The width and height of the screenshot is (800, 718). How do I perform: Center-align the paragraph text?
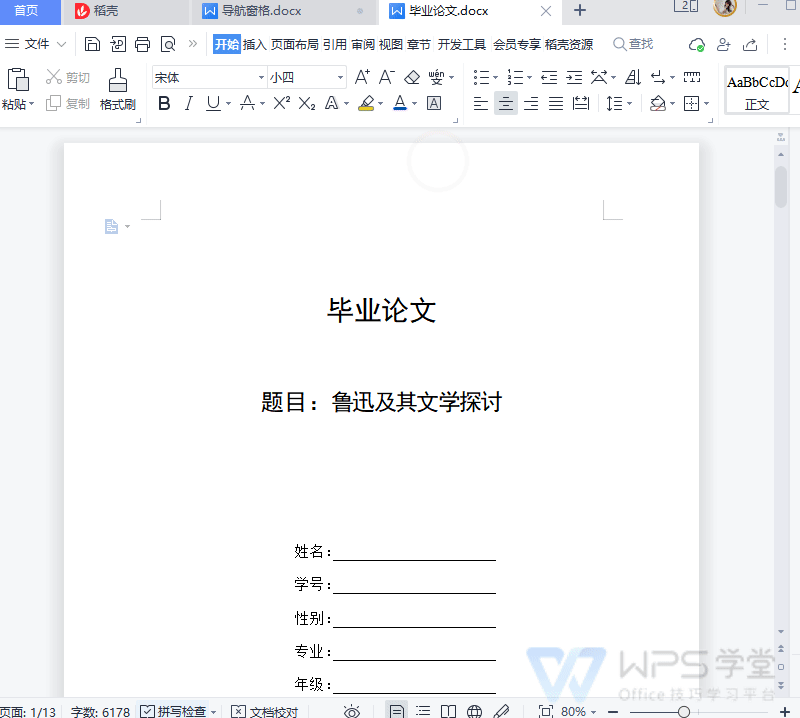tap(506, 104)
